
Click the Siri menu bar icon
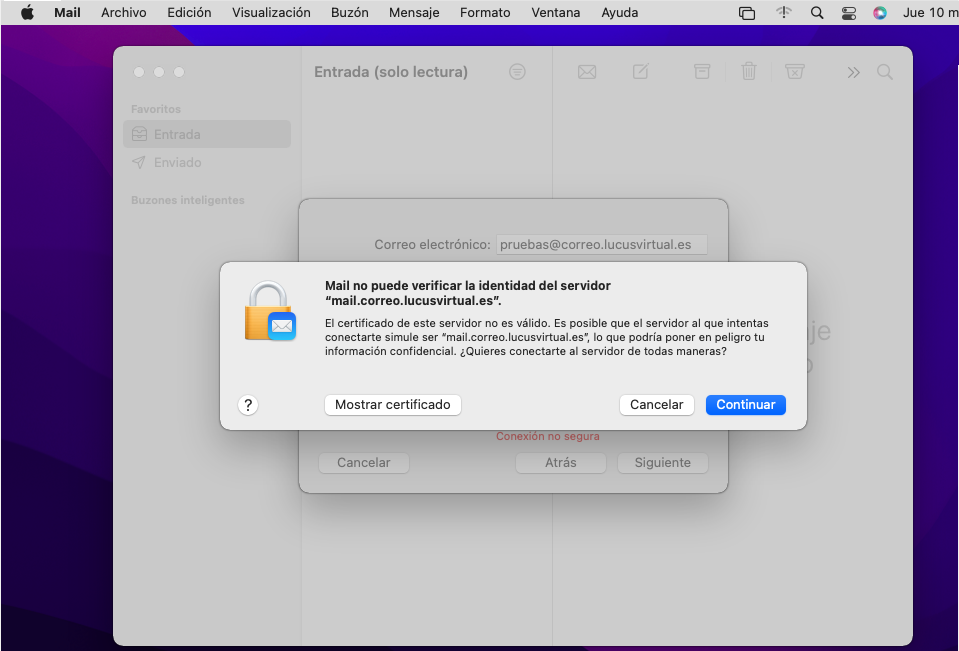pos(879,13)
